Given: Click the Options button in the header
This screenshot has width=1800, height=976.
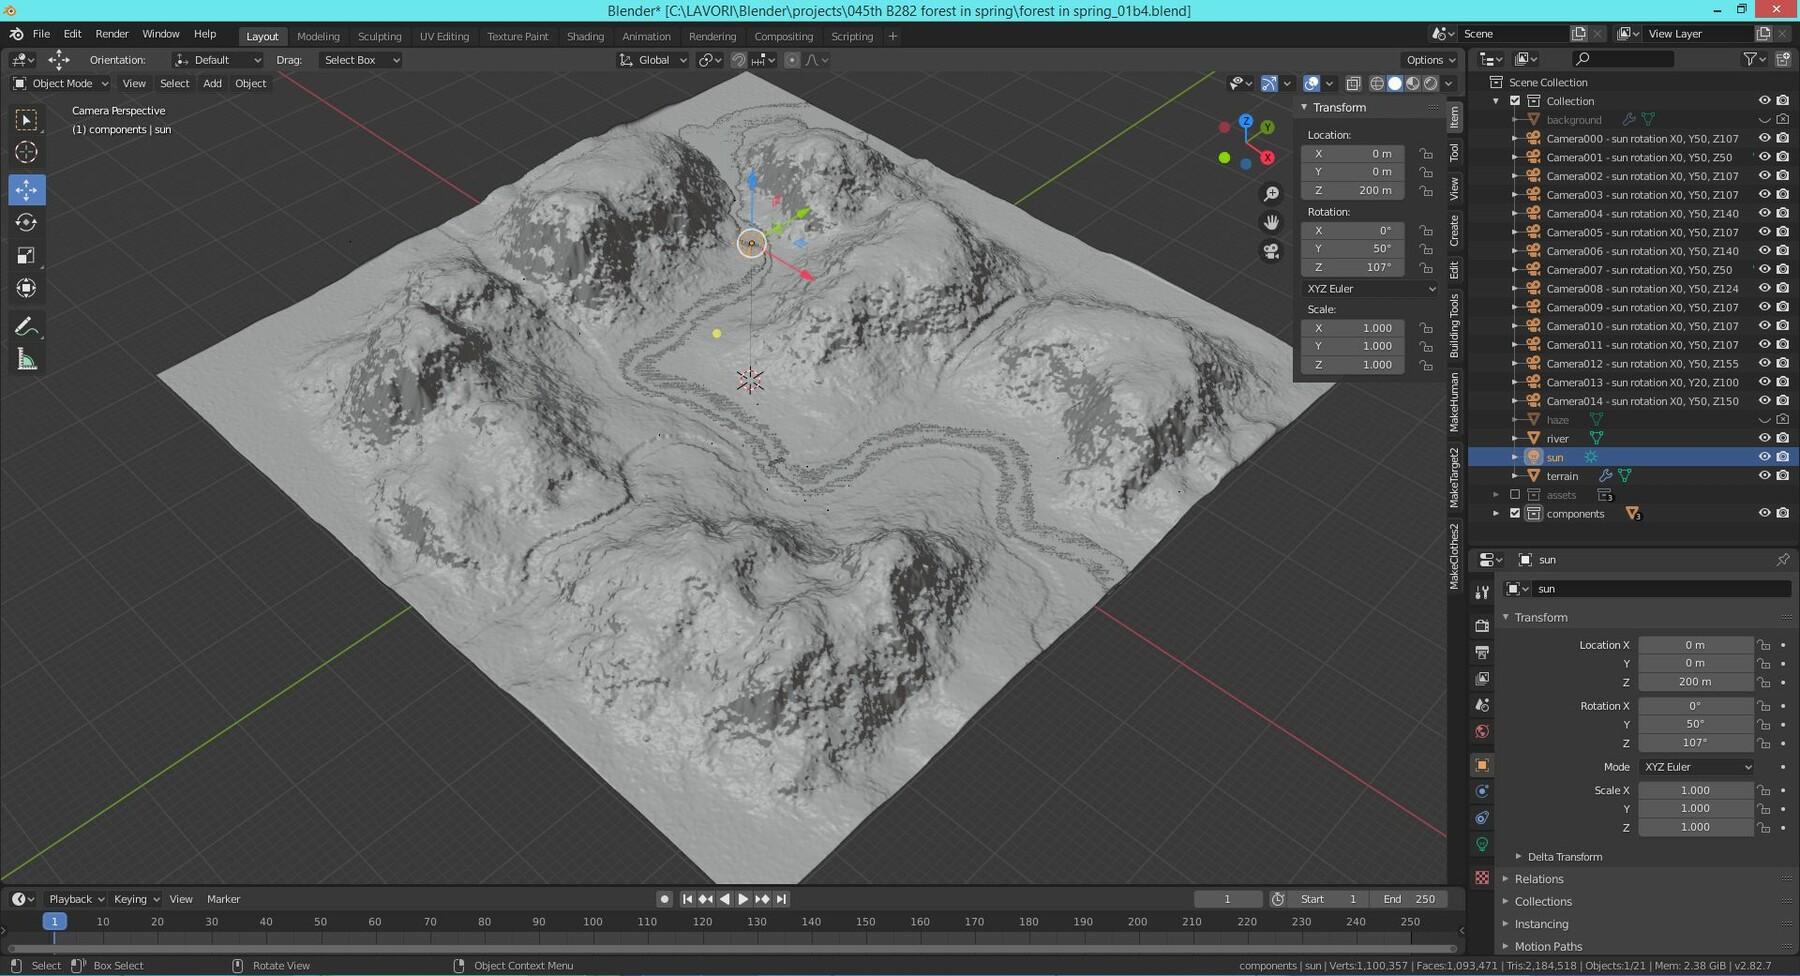Looking at the screenshot, I should click(x=1429, y=59).
